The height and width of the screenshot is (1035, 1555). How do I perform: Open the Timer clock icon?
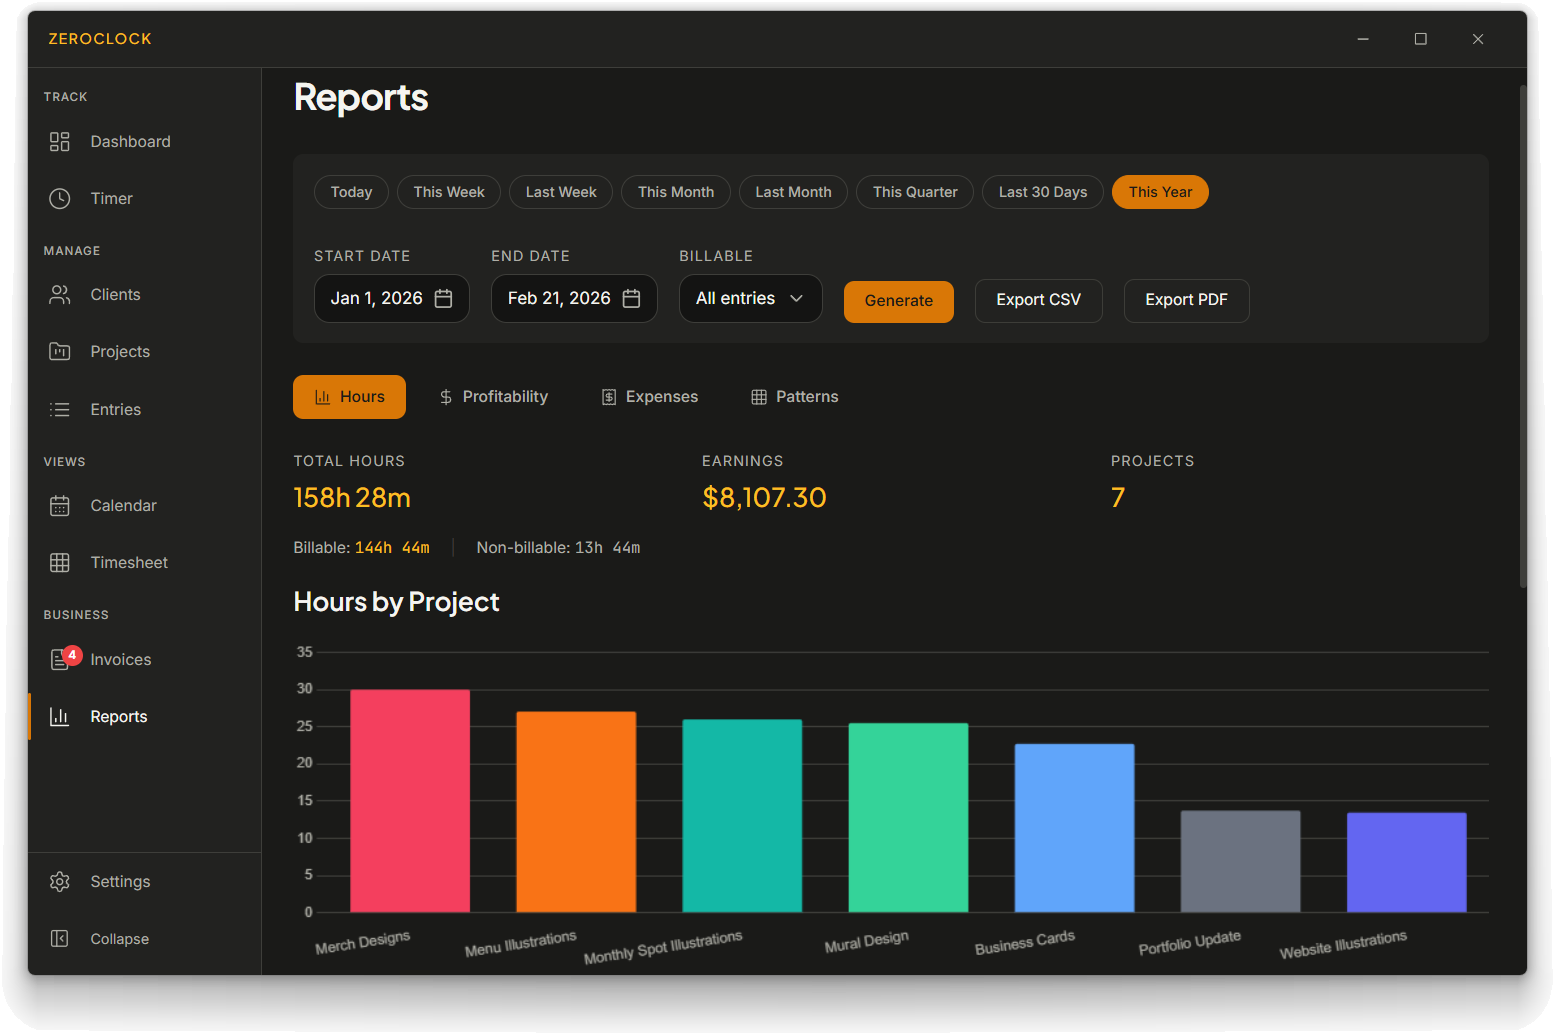pos(60,199)
